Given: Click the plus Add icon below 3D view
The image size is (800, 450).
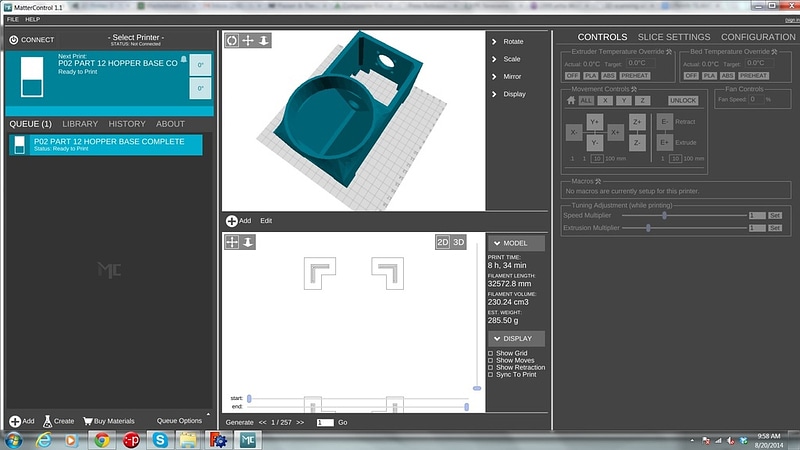Looking at the screenshot, I should click(232, 221).
